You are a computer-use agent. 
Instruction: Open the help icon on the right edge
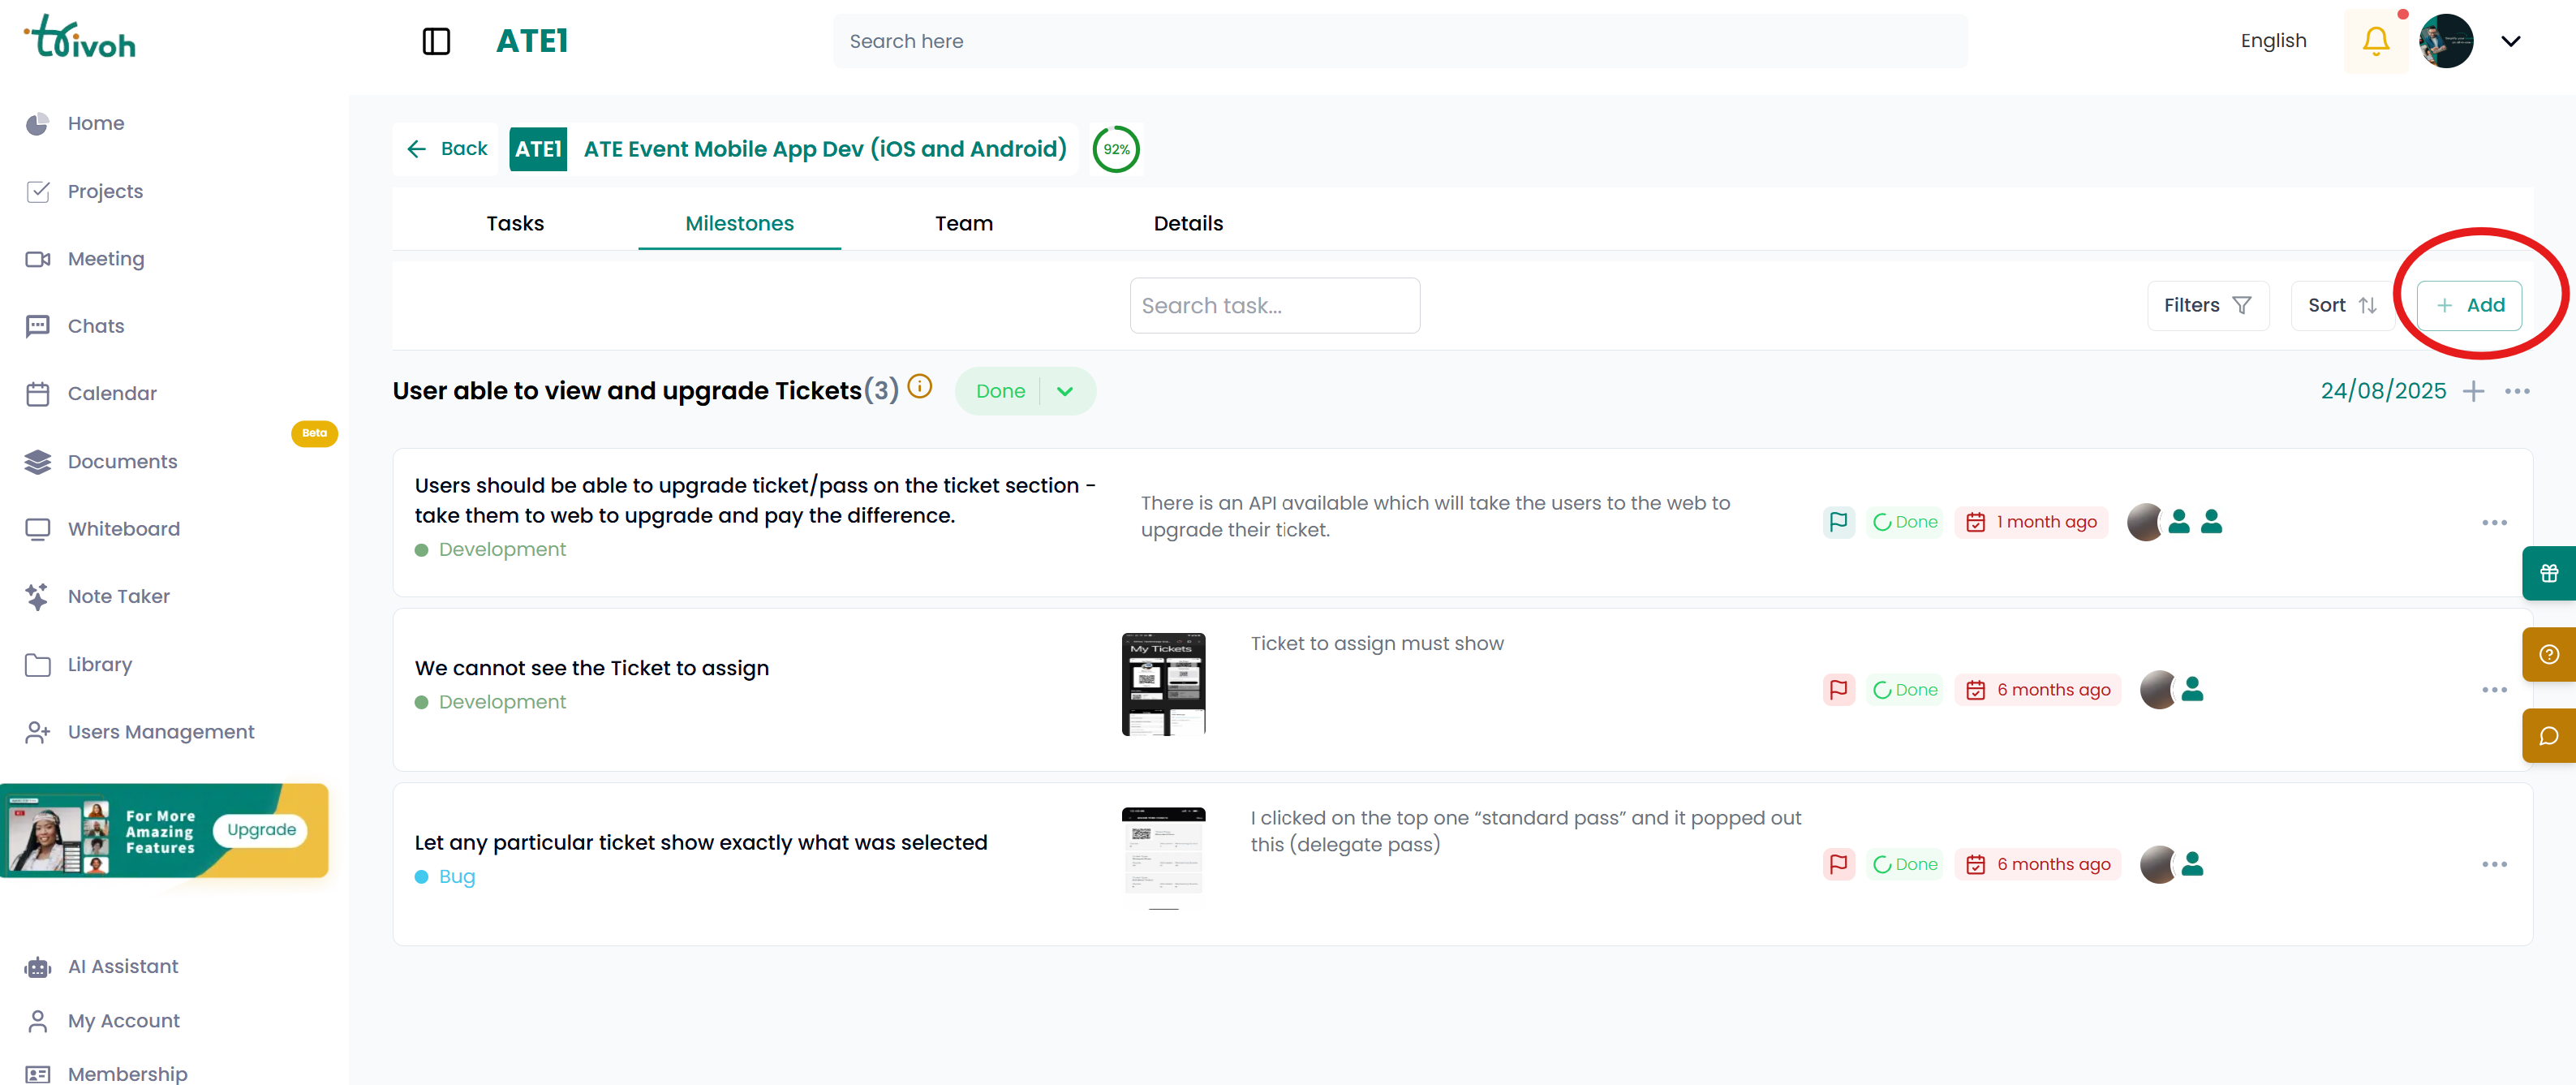click(x=2549, y=654)
